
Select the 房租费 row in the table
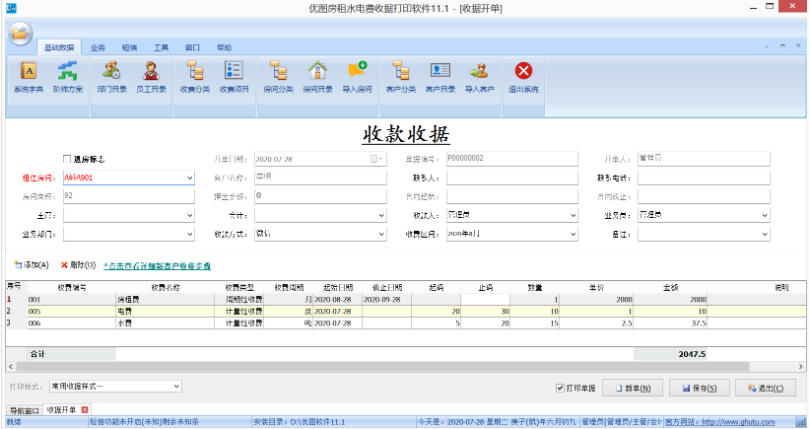[406, 299]
